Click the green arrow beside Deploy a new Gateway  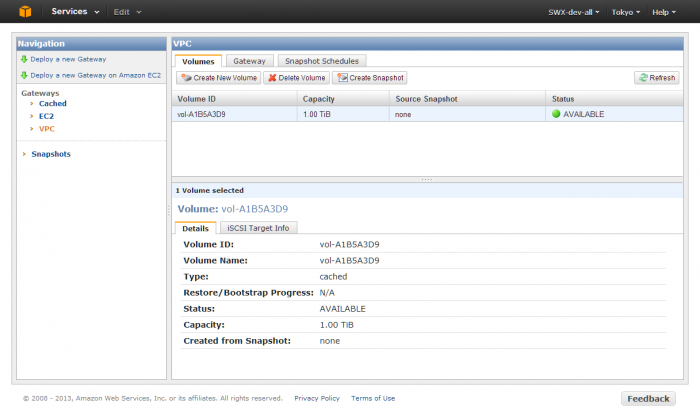(x=24, y=59)
